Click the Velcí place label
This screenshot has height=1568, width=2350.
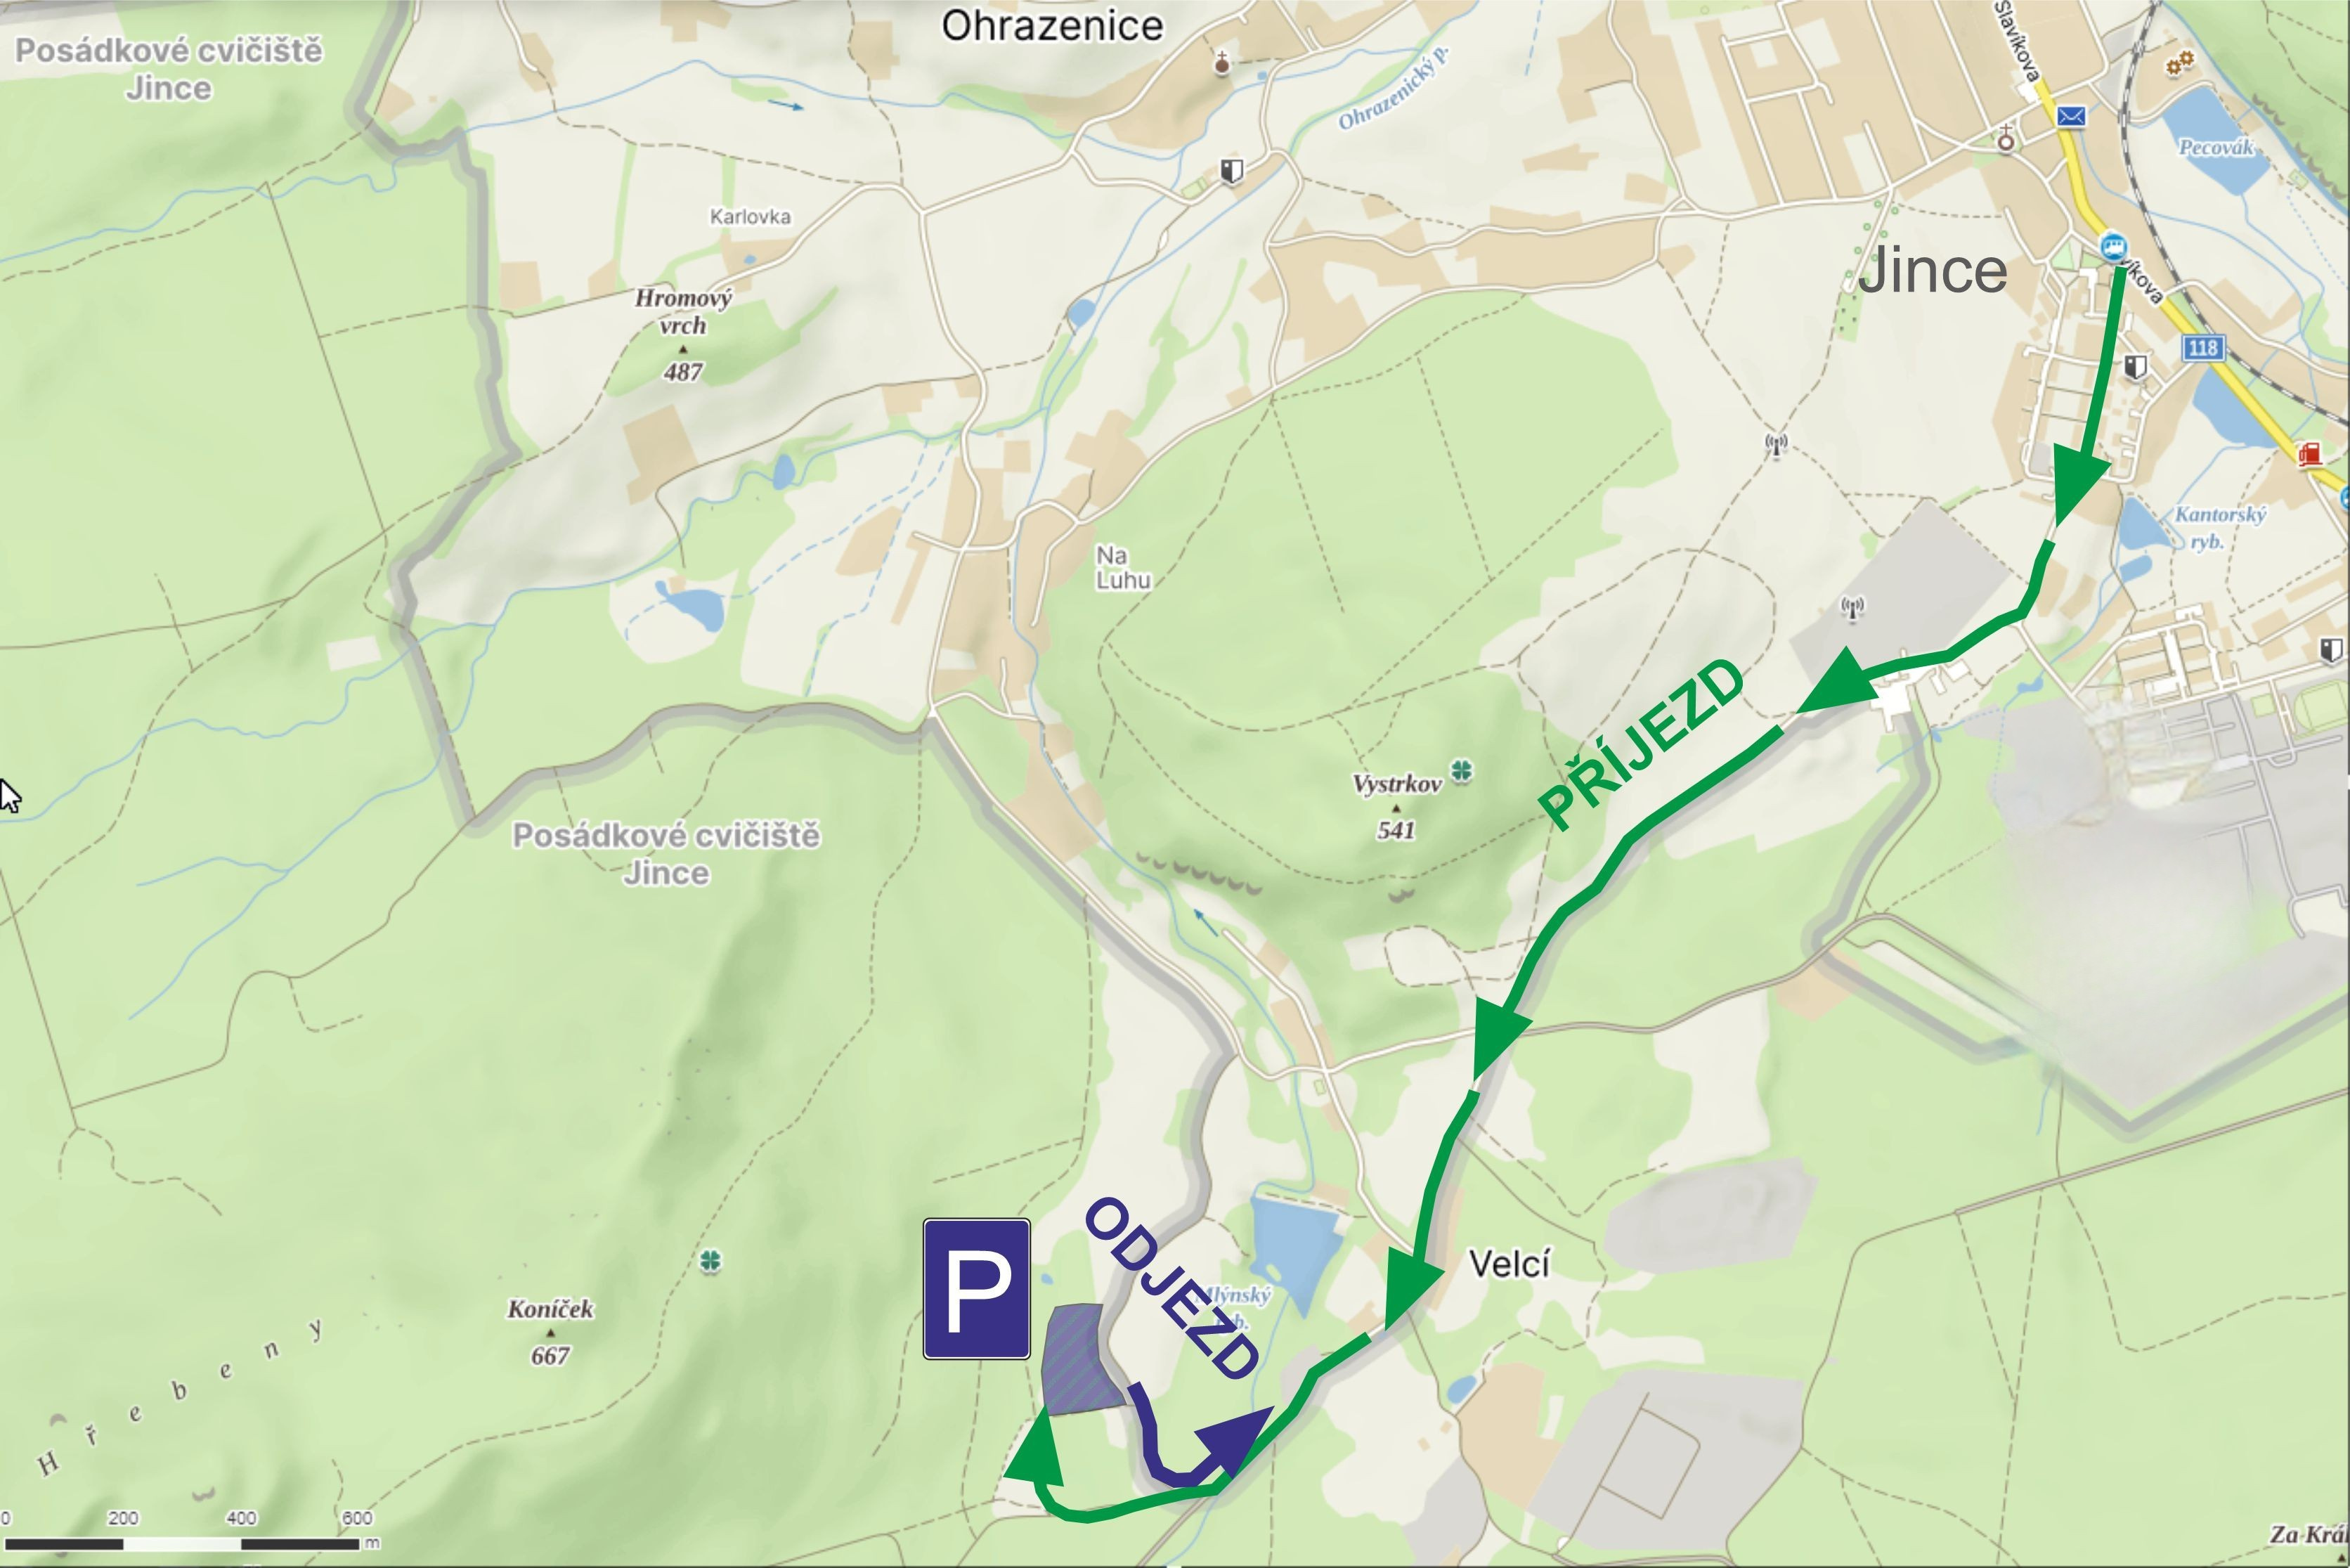coord(1509,1264)
